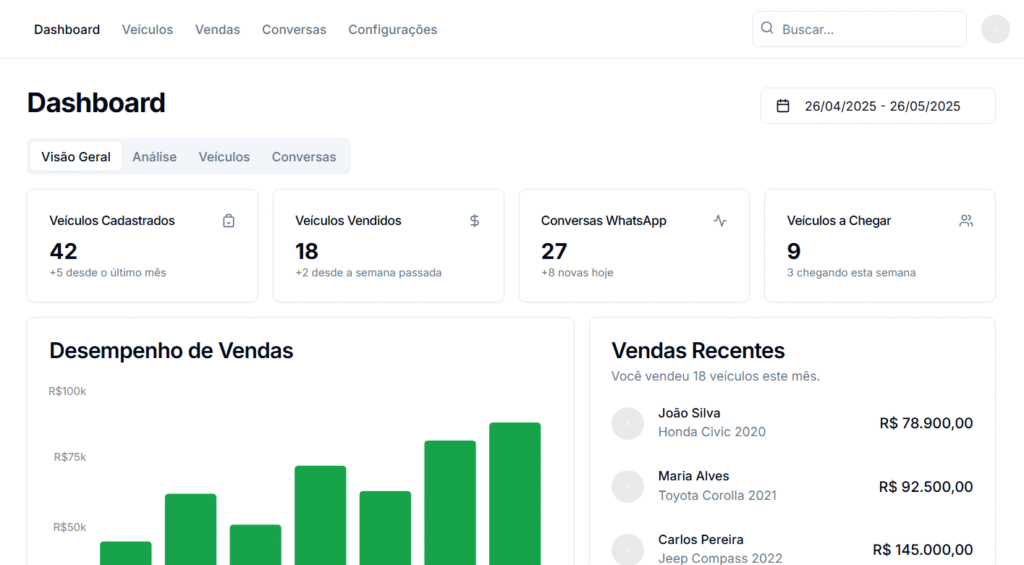Click the calendar icon in date range picker
This screenshot has width=1024, height=565.
tap(783, 106)
